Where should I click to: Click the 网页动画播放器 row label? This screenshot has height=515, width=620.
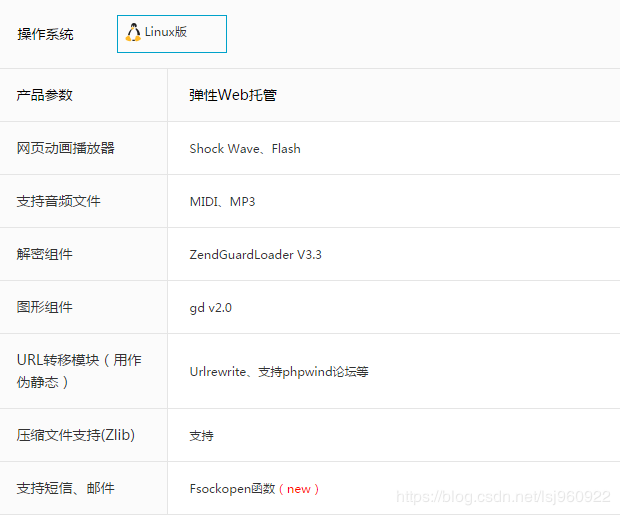[66, 148]
